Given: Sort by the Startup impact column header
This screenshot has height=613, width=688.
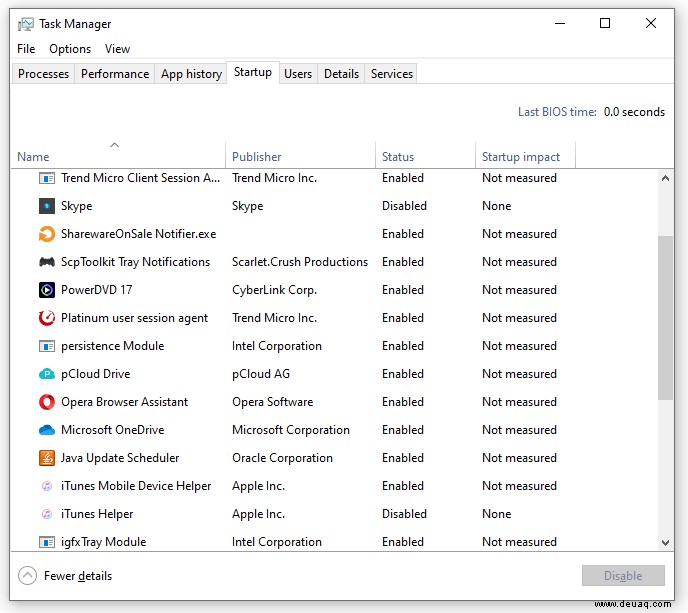Looking at the screenshot, I should click(x=525, y=154).
